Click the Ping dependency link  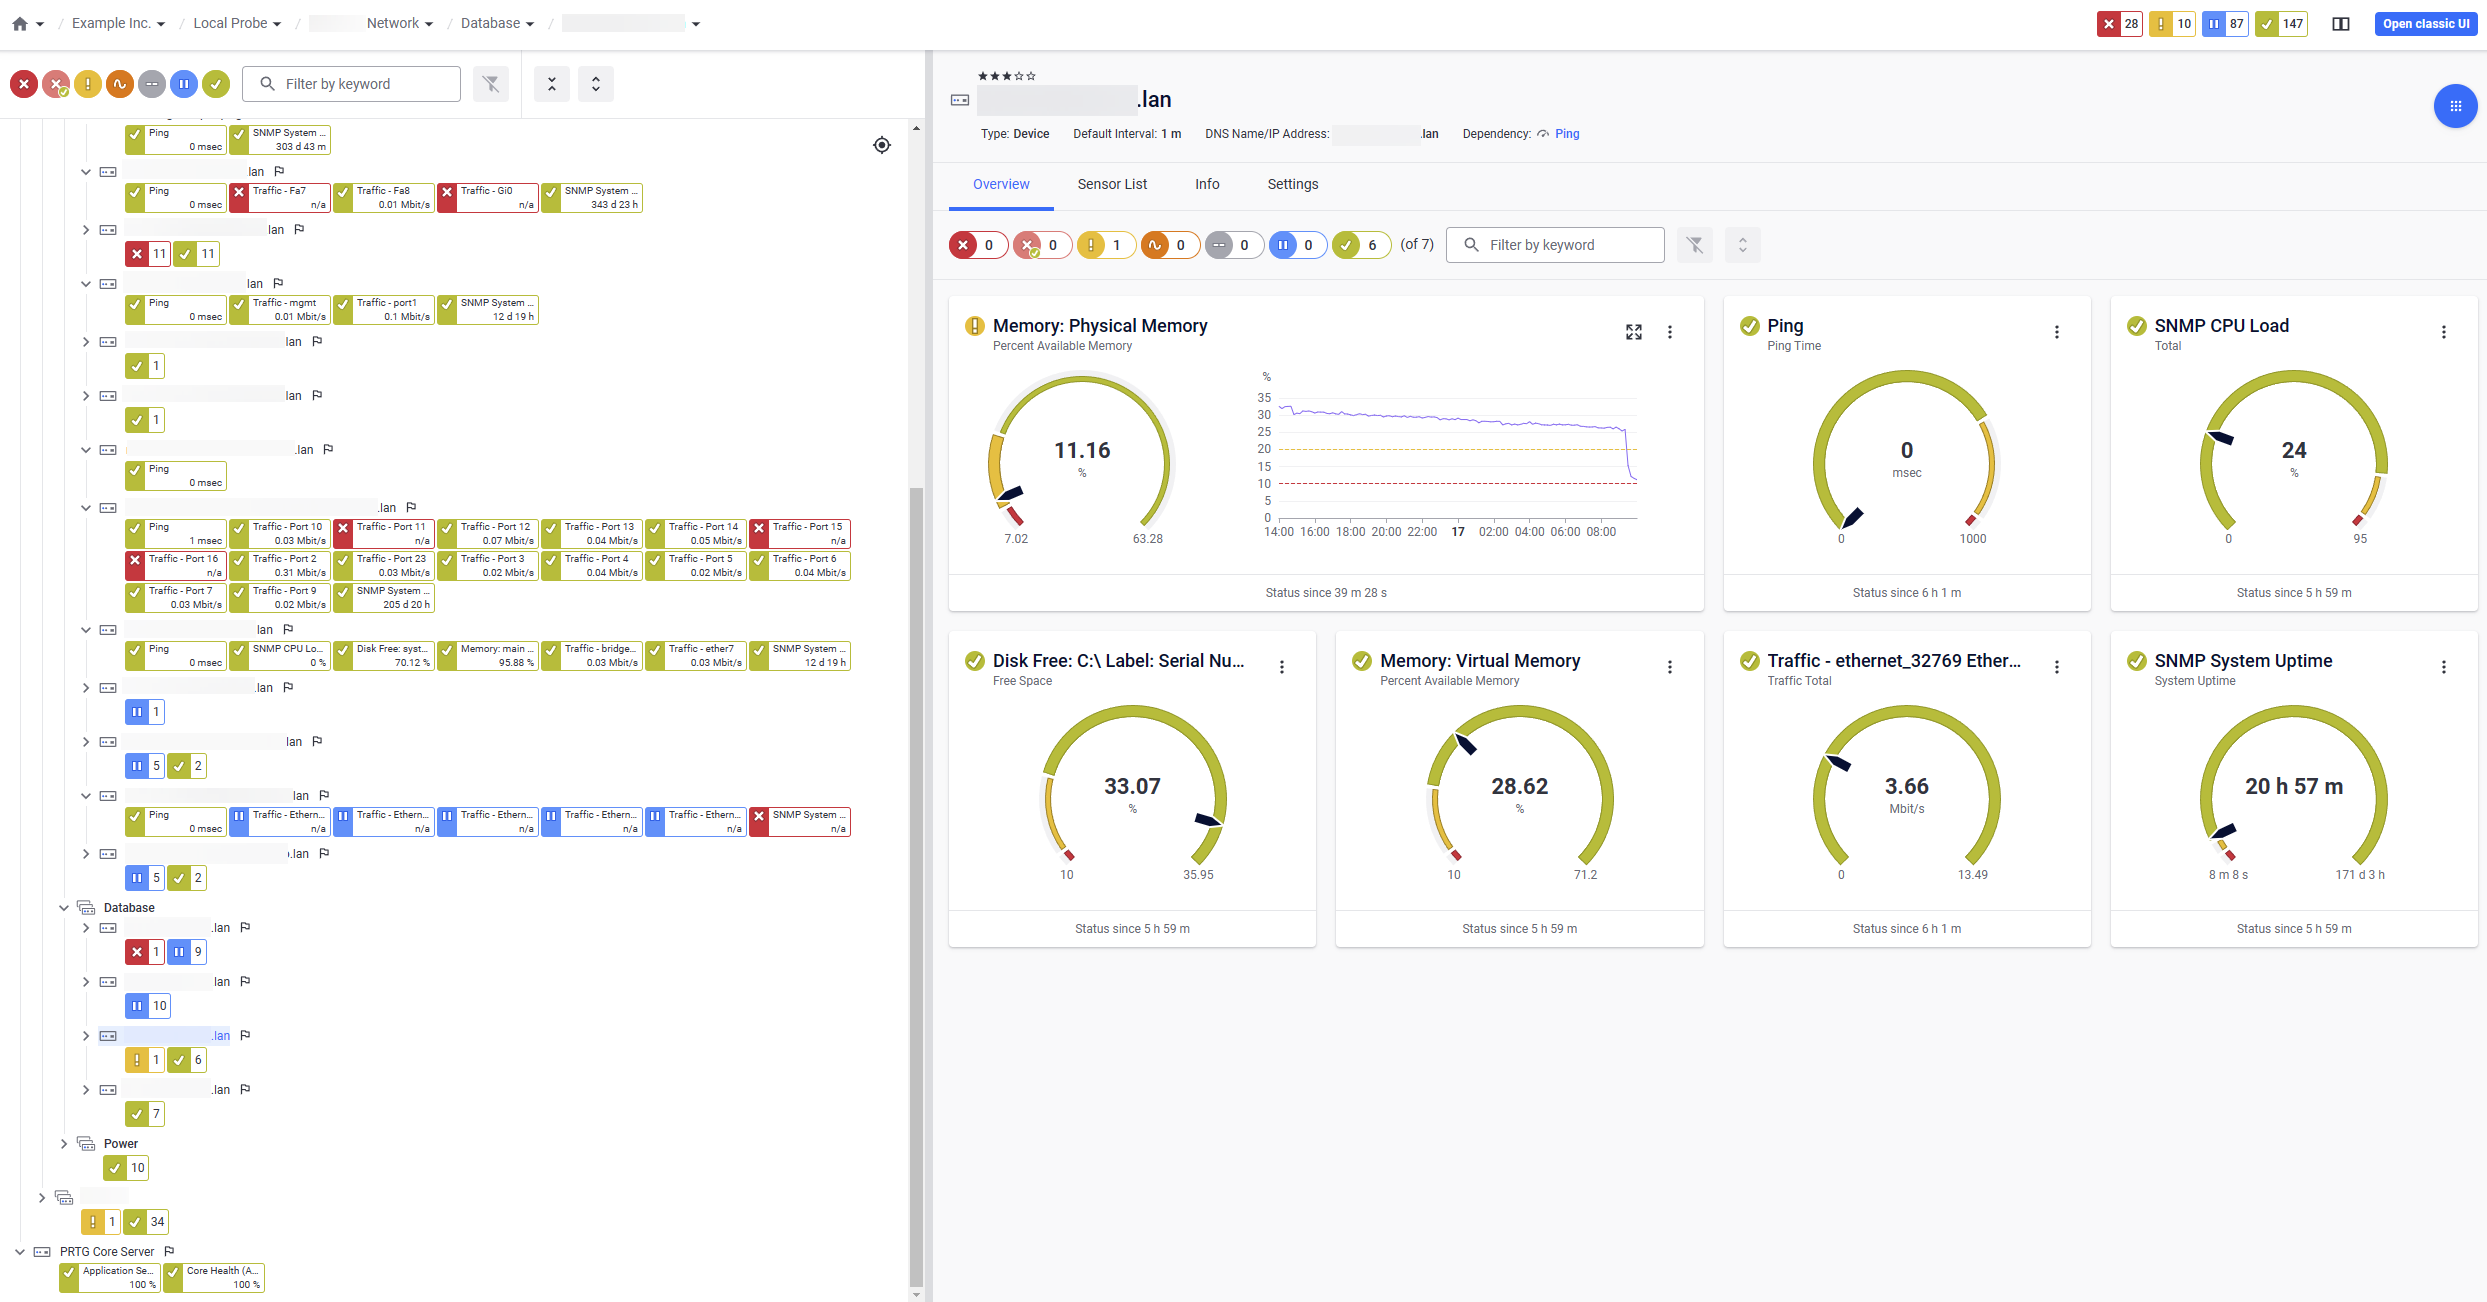coord(1567,133)
